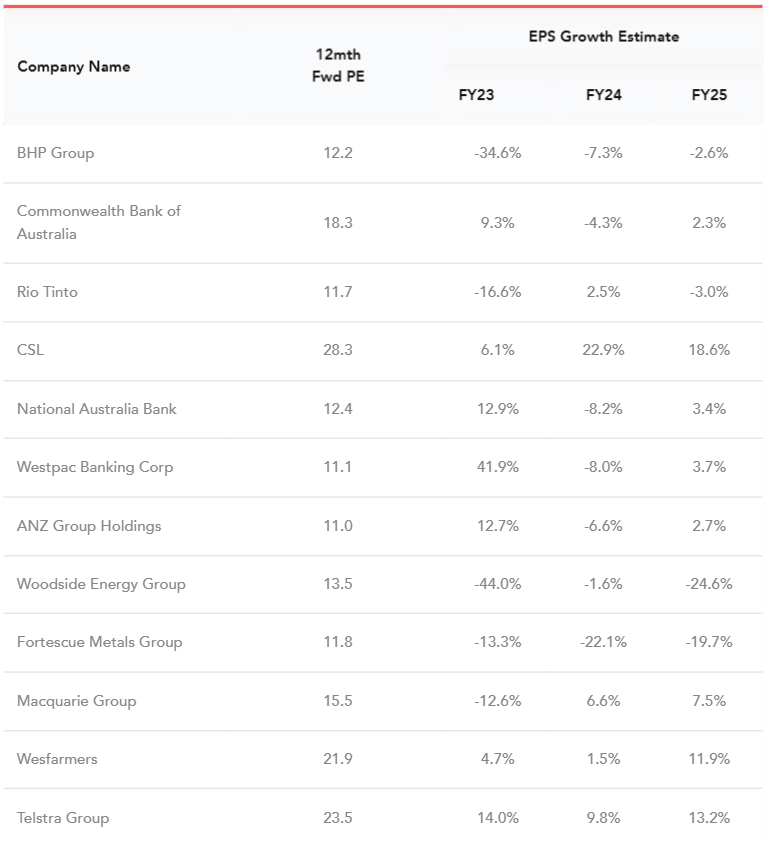
Task: Click ANZ Group Holdings name
Action: click(x=89, y=526)
